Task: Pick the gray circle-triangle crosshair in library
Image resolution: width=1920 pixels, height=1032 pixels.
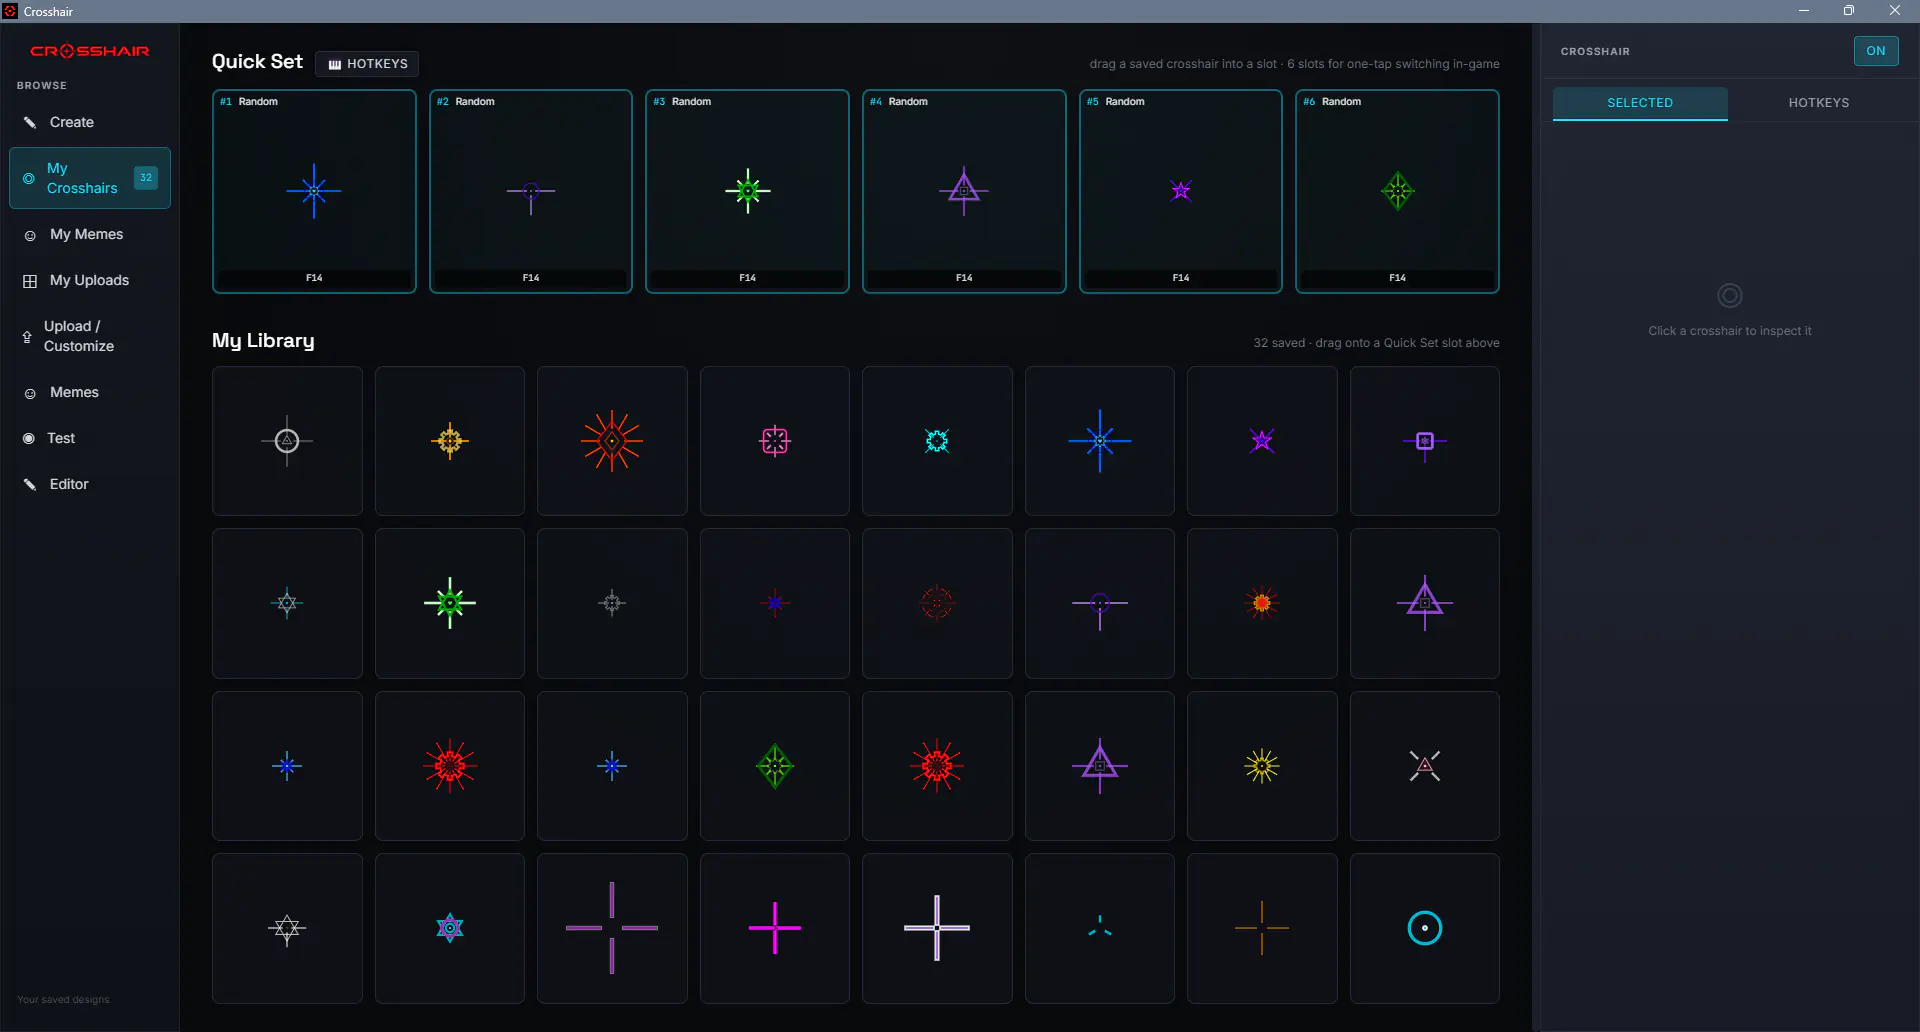Action: tap(287, 441)
